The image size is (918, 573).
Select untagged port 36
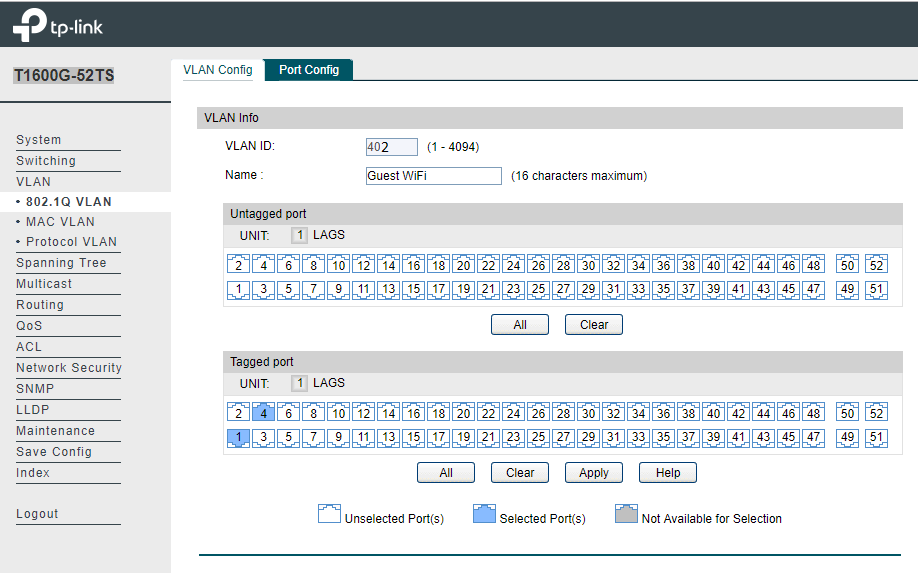[663, 265]
